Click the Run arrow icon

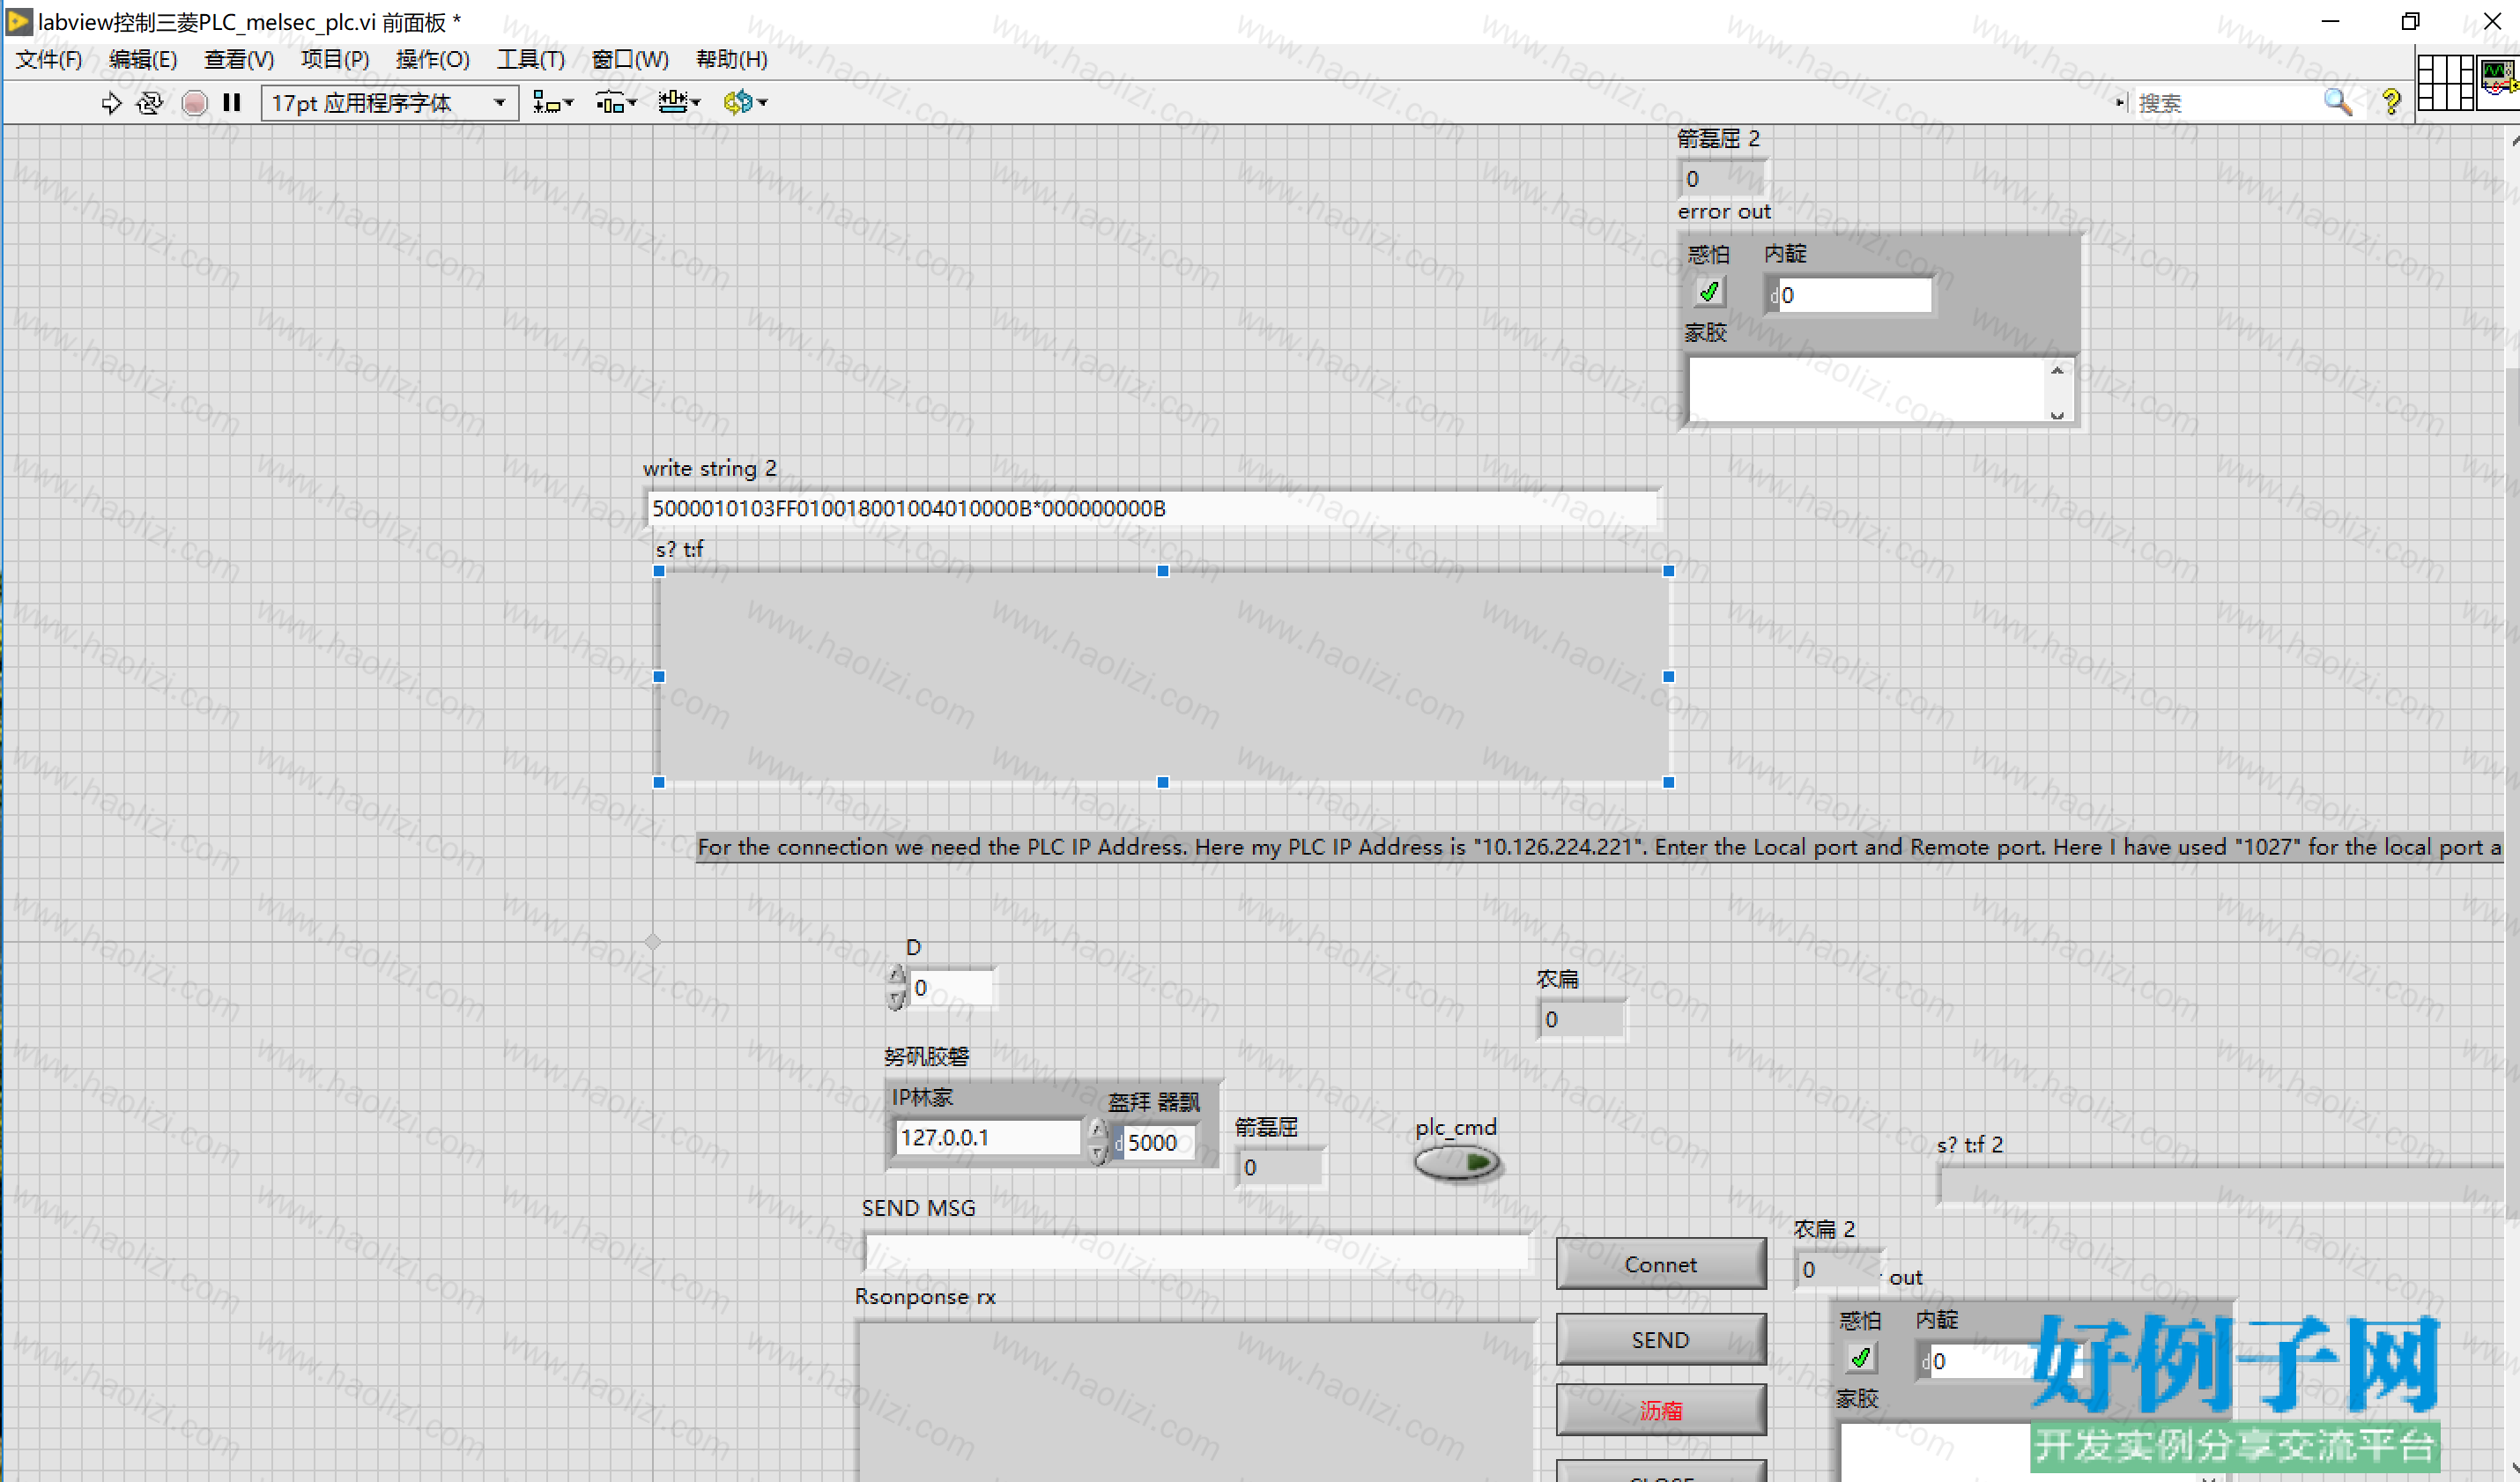click(111, 102)
